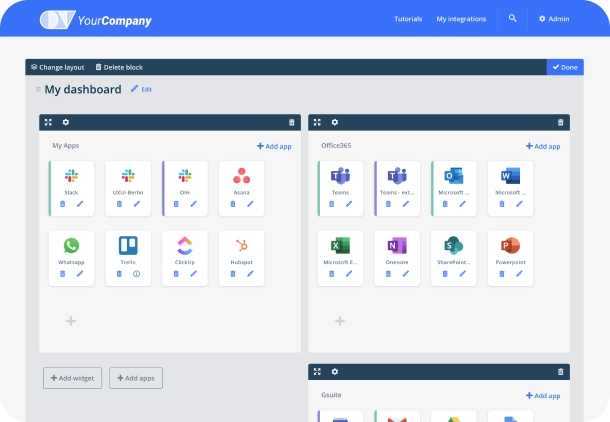Expand the My Apps widget fullscreen

click(48, 123)
